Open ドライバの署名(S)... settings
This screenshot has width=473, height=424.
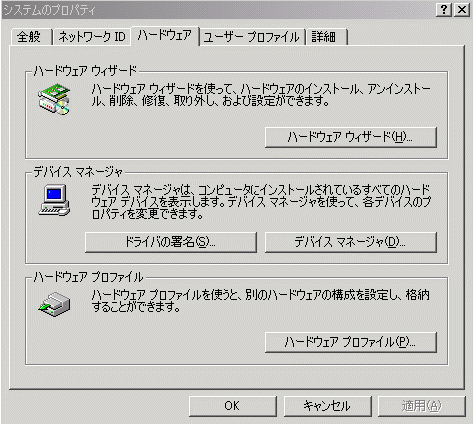point(171,242)
